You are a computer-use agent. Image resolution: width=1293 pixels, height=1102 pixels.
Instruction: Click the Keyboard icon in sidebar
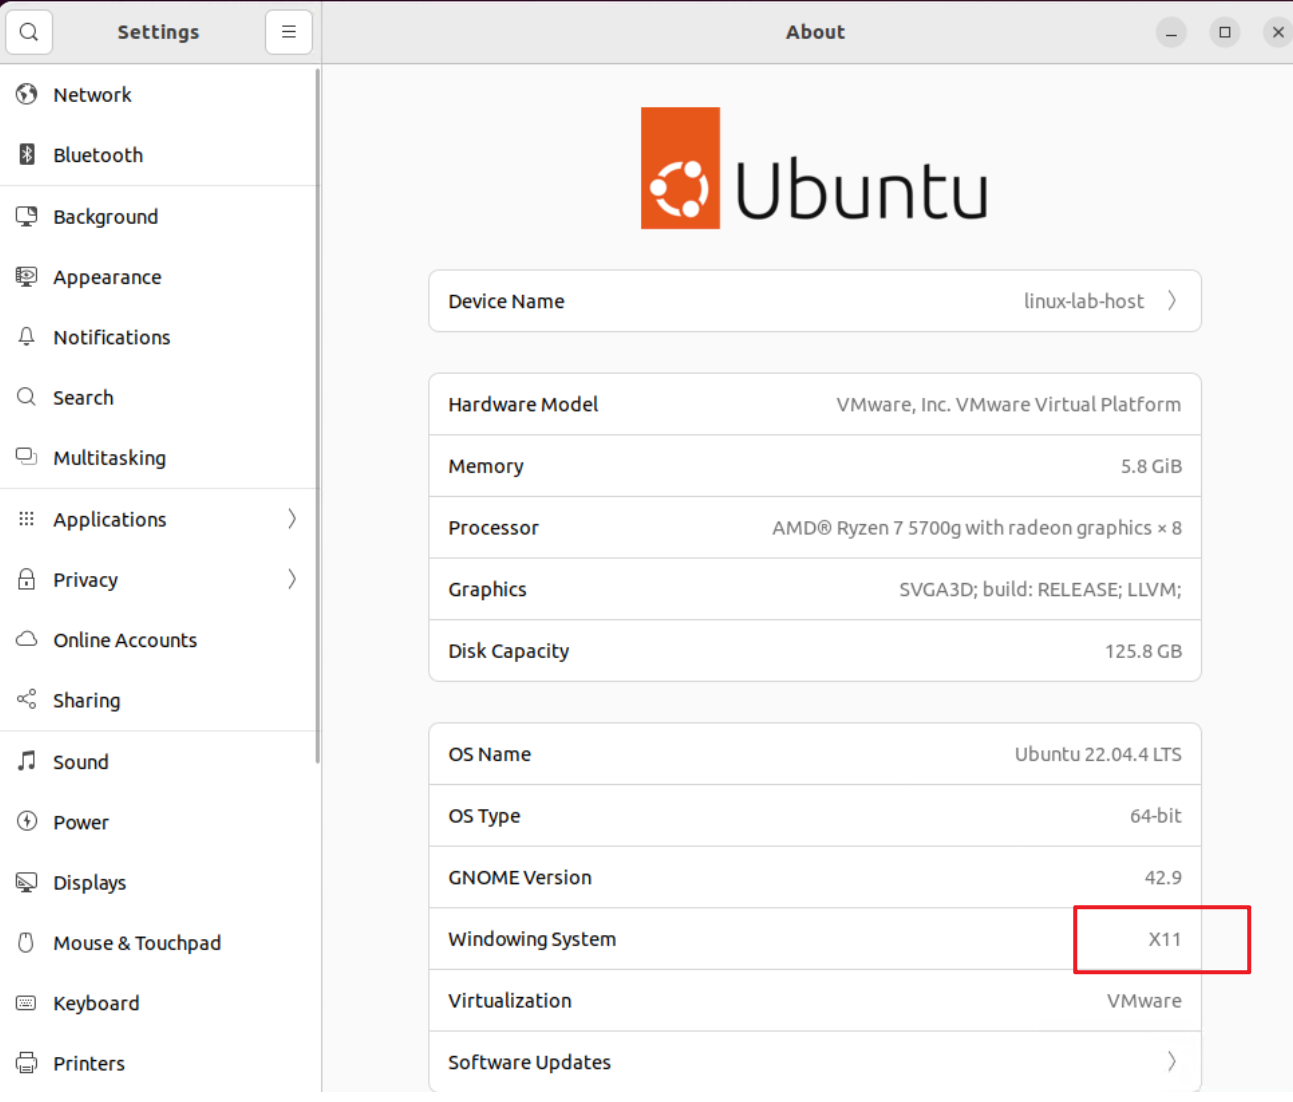(x=27, y=1002)
